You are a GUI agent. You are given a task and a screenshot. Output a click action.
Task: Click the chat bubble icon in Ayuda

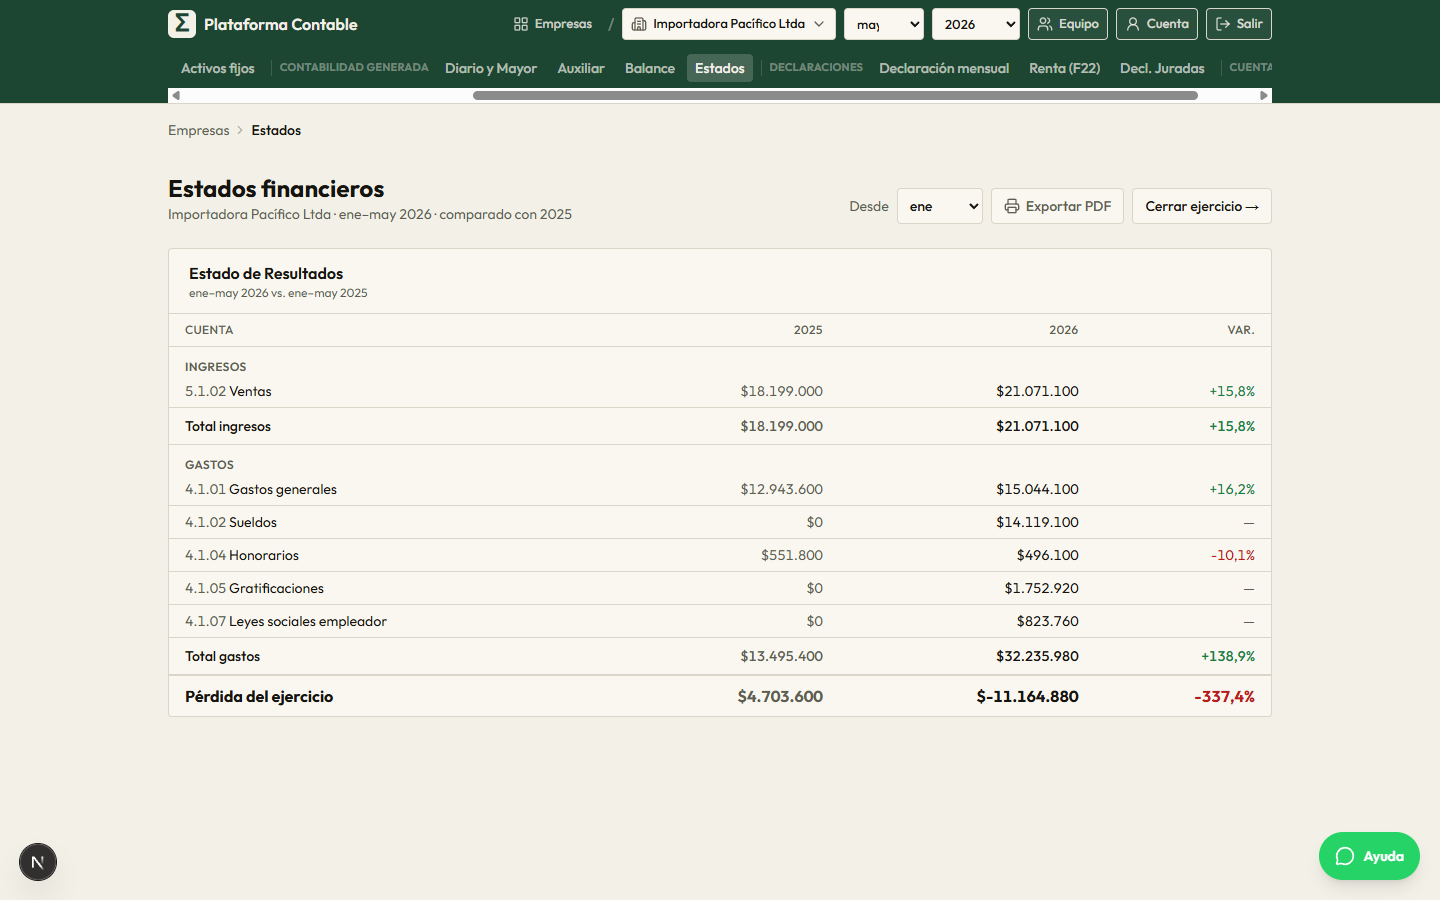click(1345, 856)
